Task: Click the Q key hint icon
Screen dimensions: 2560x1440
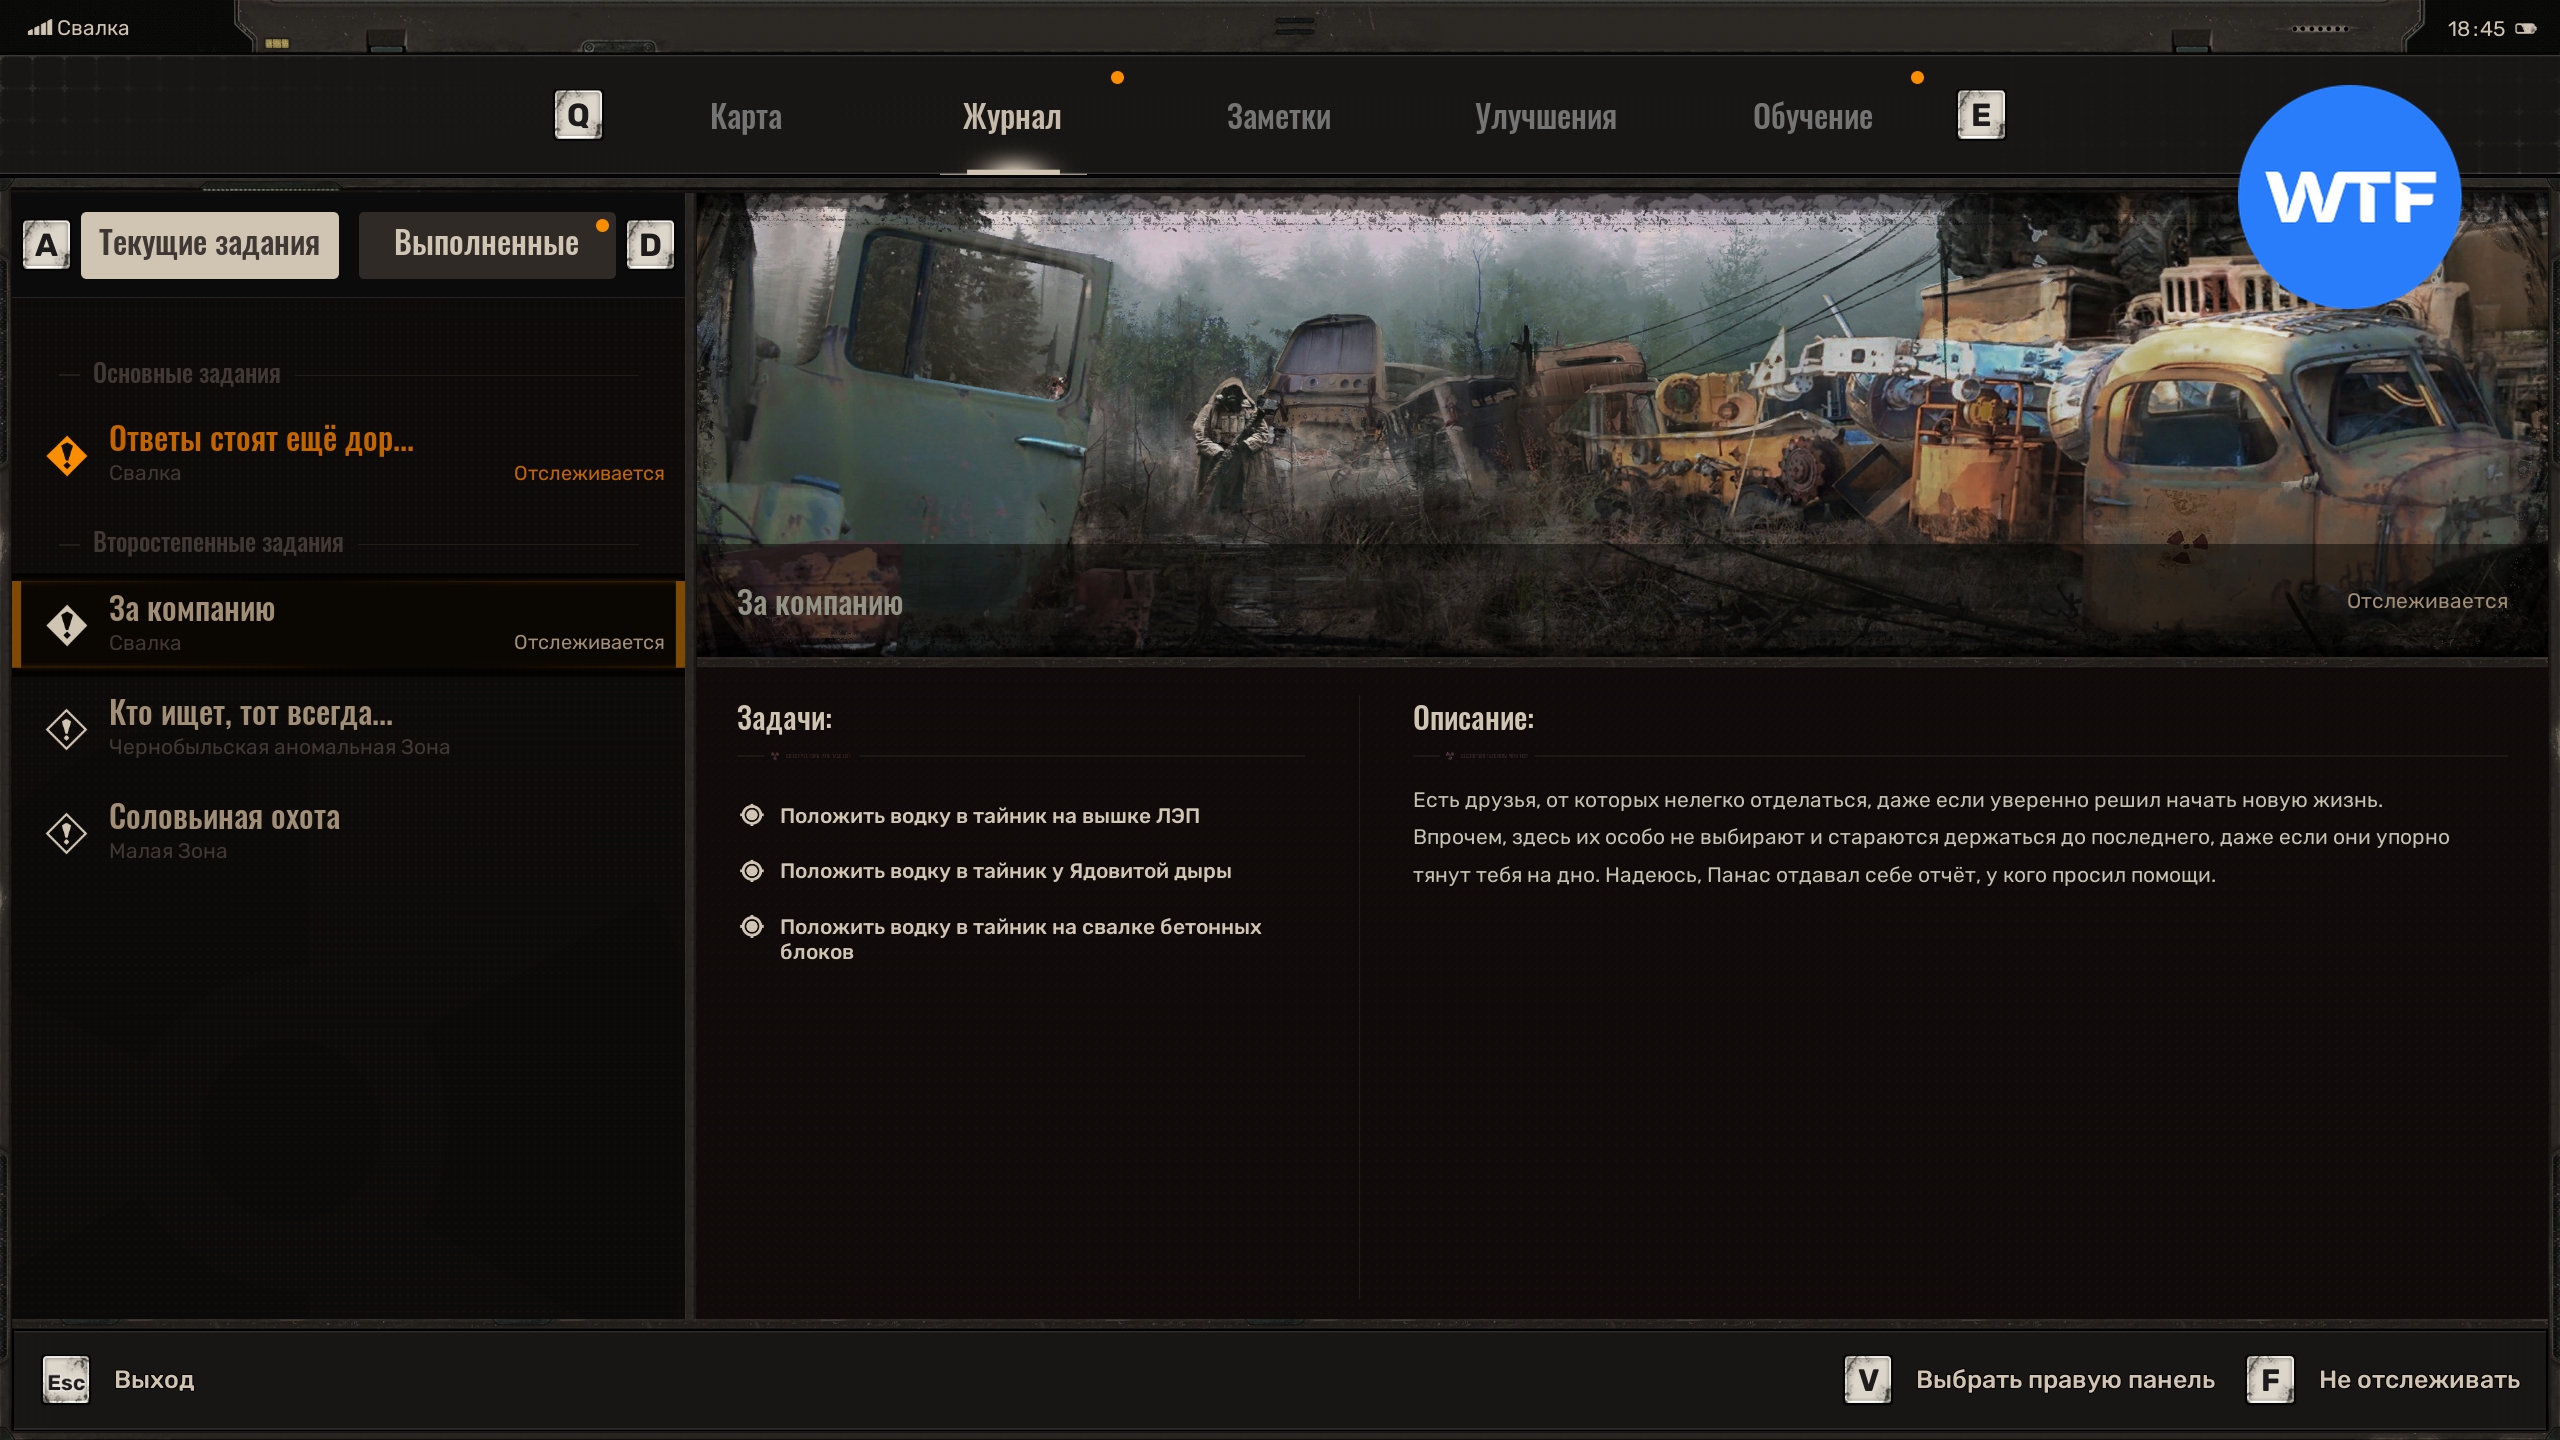Action: (578, 116)
